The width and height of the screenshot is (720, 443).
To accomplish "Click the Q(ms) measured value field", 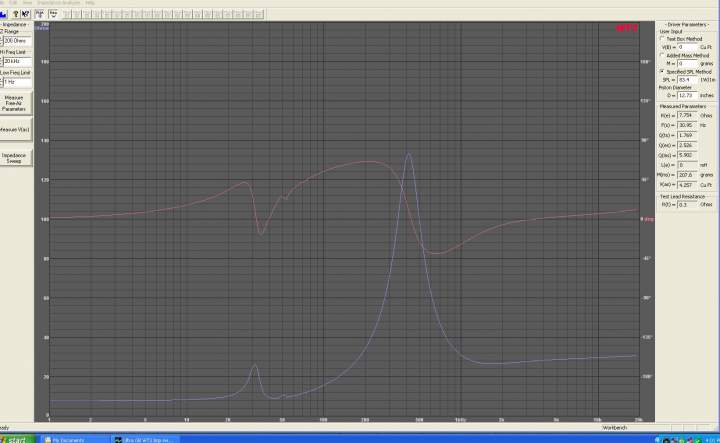I will [x=687, y=155].
